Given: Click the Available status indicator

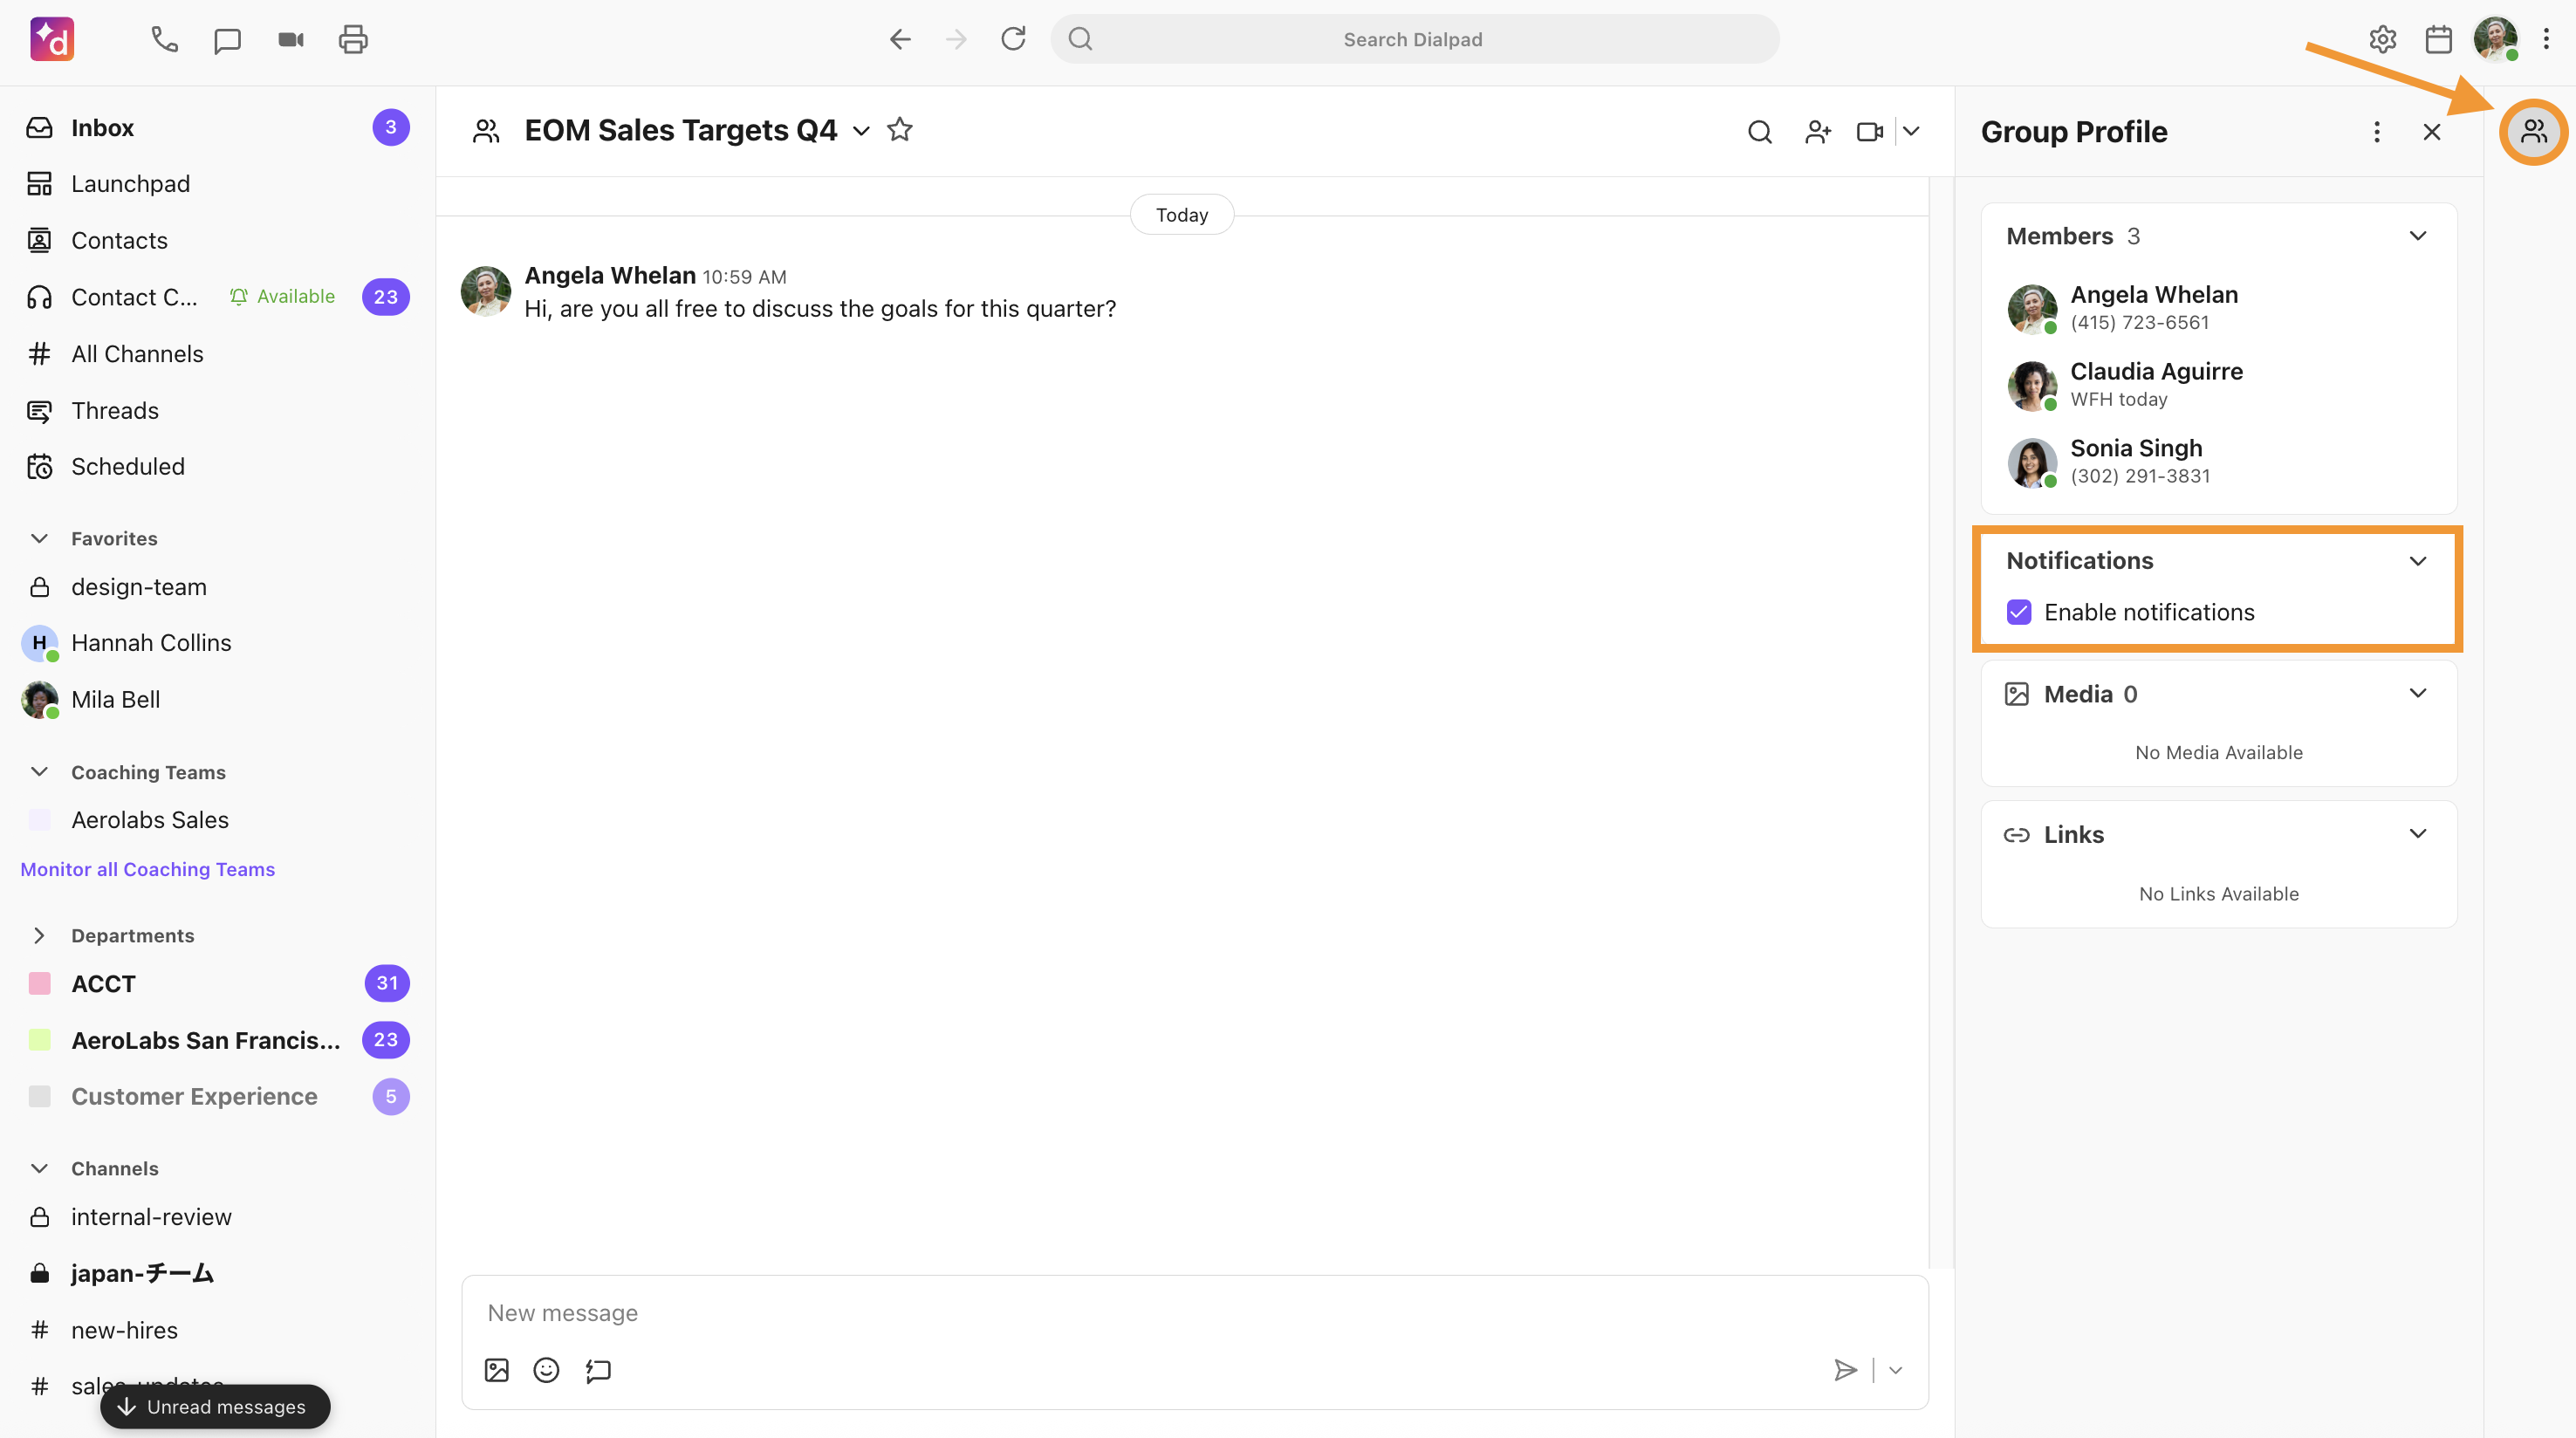Looking at the screenshot, I should point(283,297).
